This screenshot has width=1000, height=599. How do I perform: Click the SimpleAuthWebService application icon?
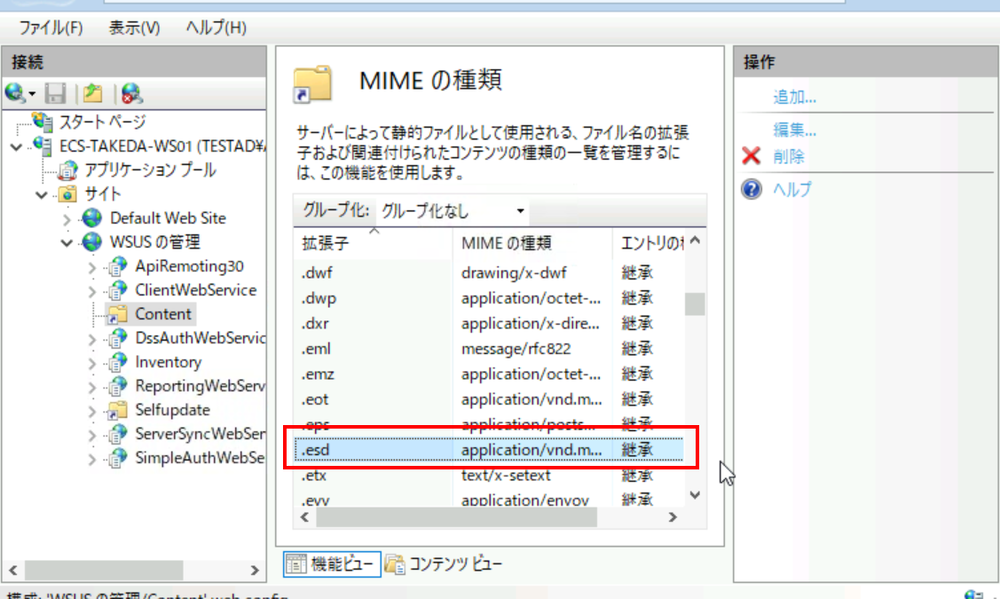(x=117, y=458)
